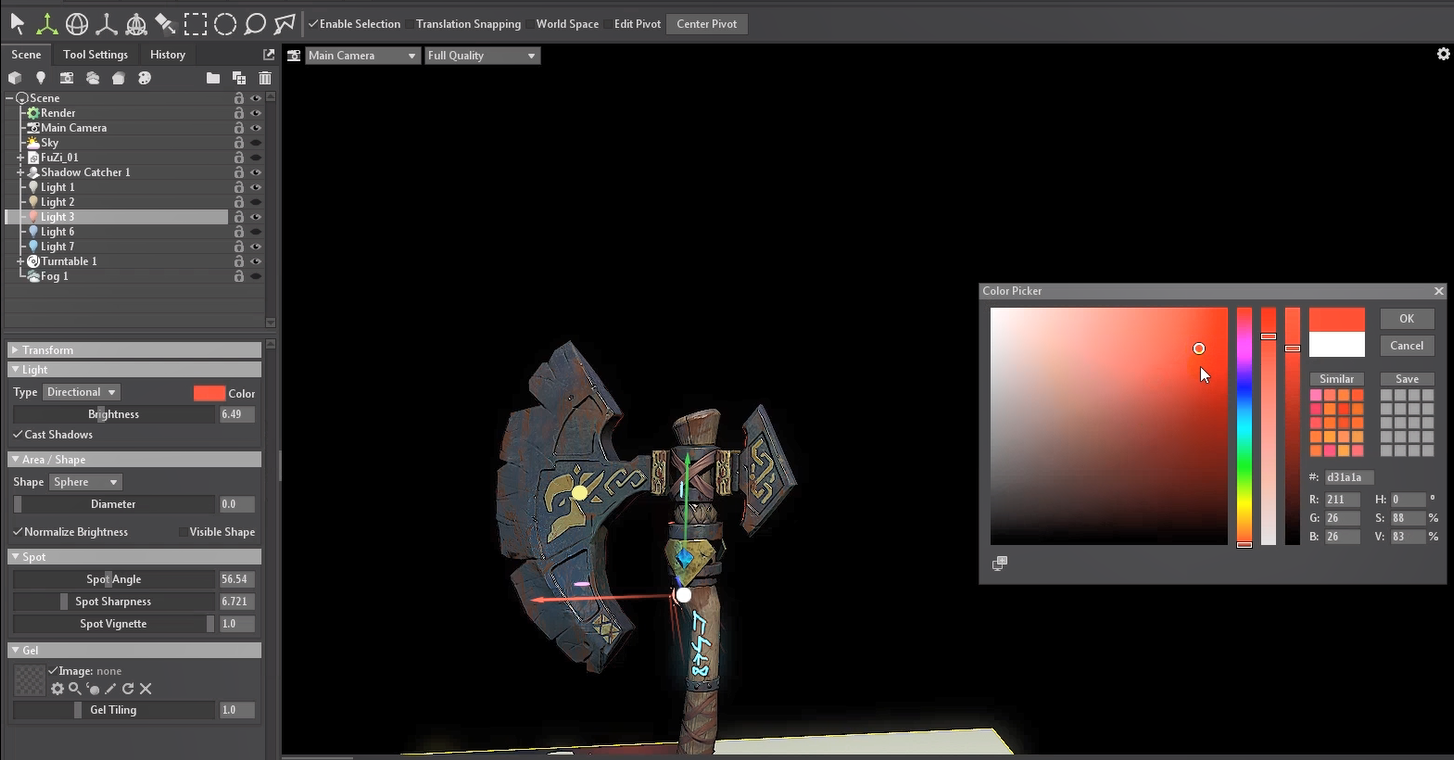Toggle visibility eye for Light 1
This screenshot has width=1454, height=760.
pyautogui.click(x=256, y=187)
